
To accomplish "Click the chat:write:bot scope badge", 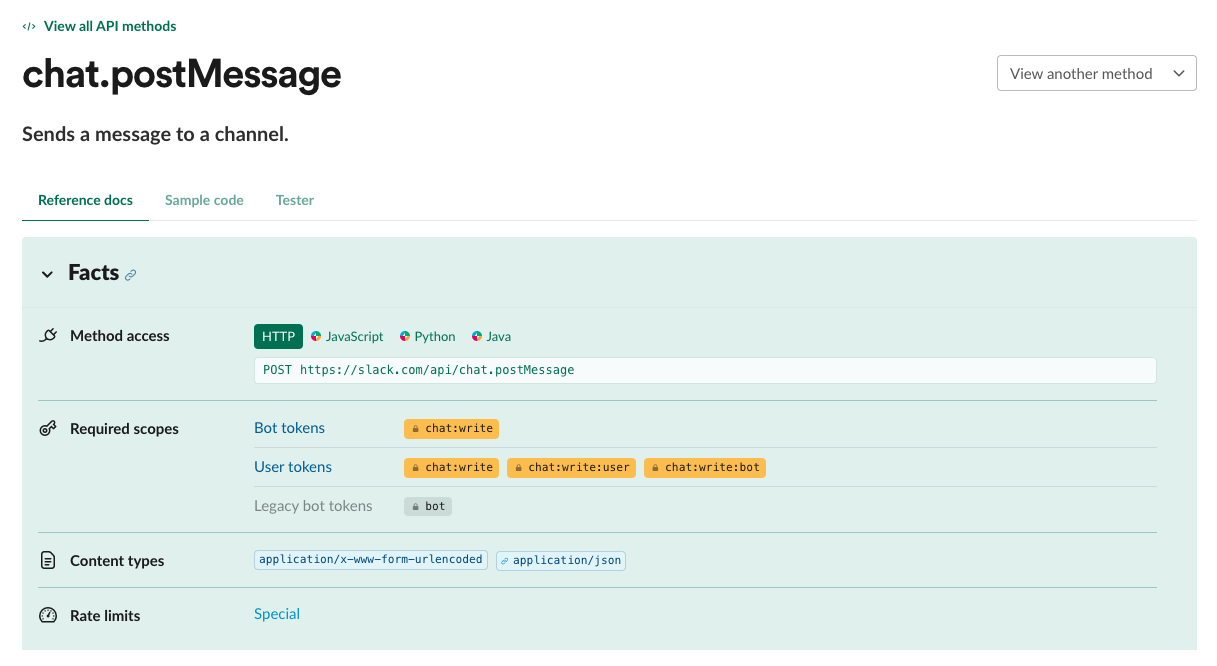I will (x=705, y=467).
